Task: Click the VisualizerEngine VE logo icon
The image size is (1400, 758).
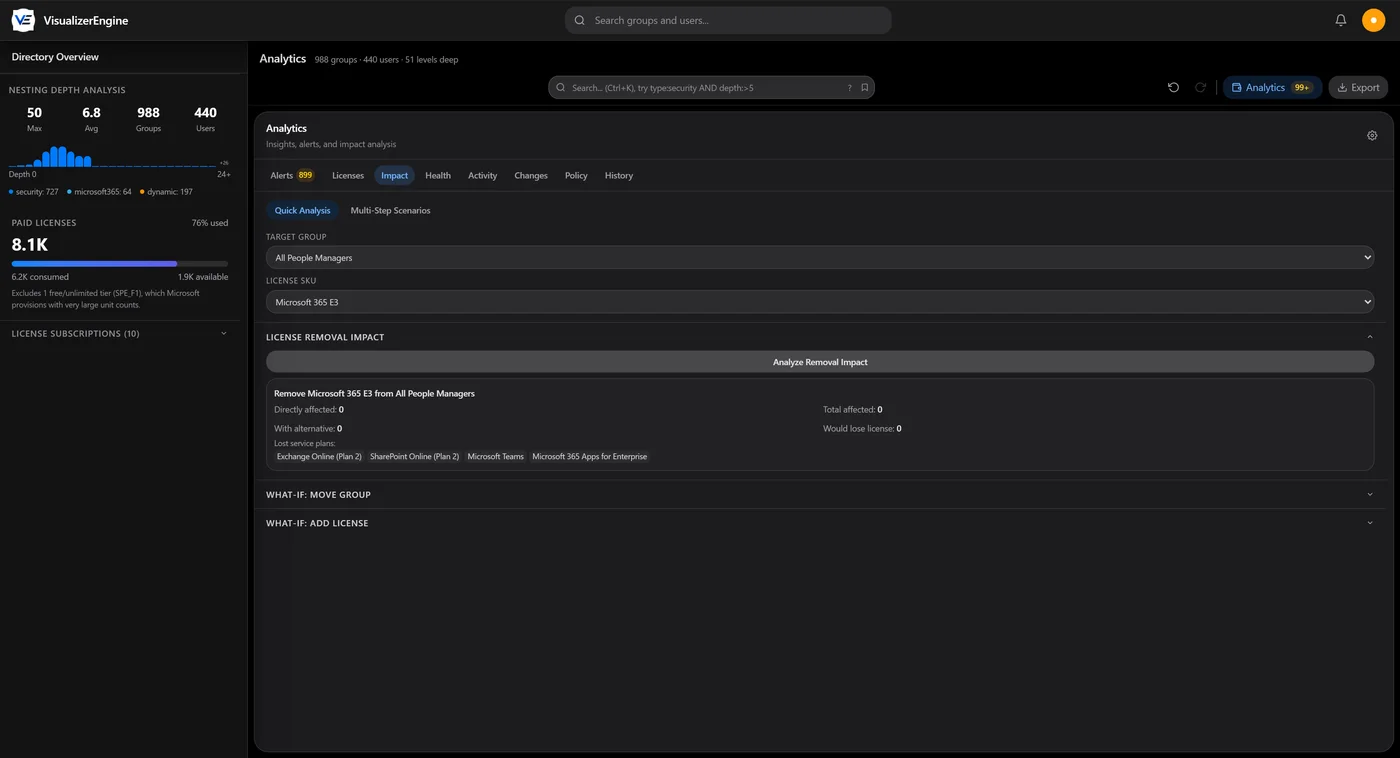Action: point(23,20)
